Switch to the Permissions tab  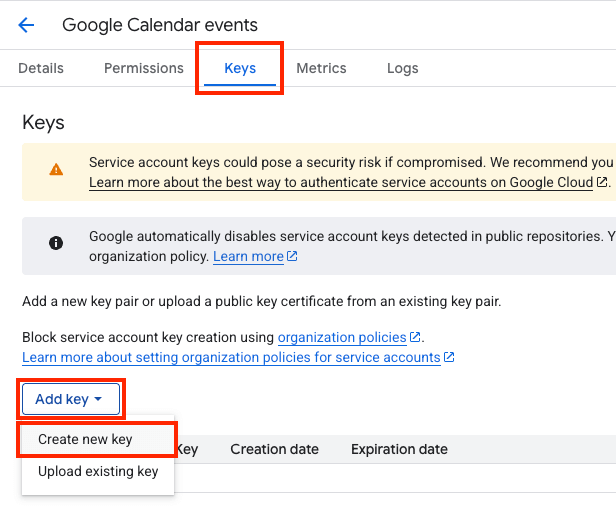(x=144, y=68)
